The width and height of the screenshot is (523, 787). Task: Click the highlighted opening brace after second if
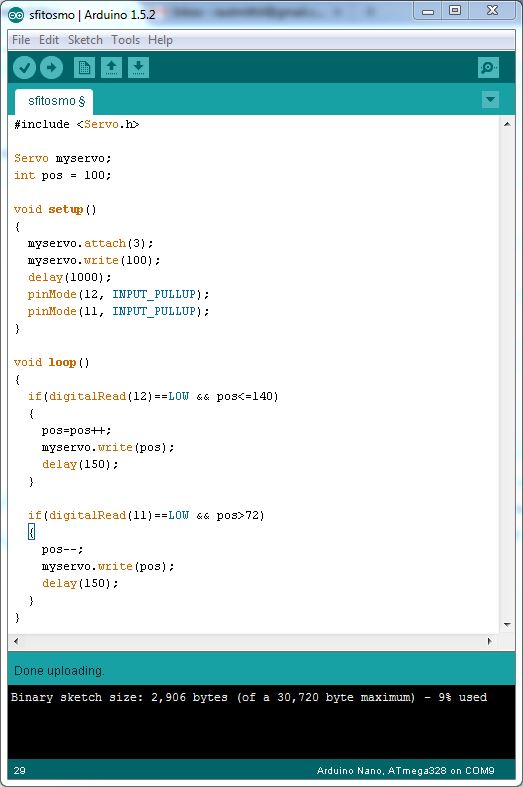click(32, 532)
